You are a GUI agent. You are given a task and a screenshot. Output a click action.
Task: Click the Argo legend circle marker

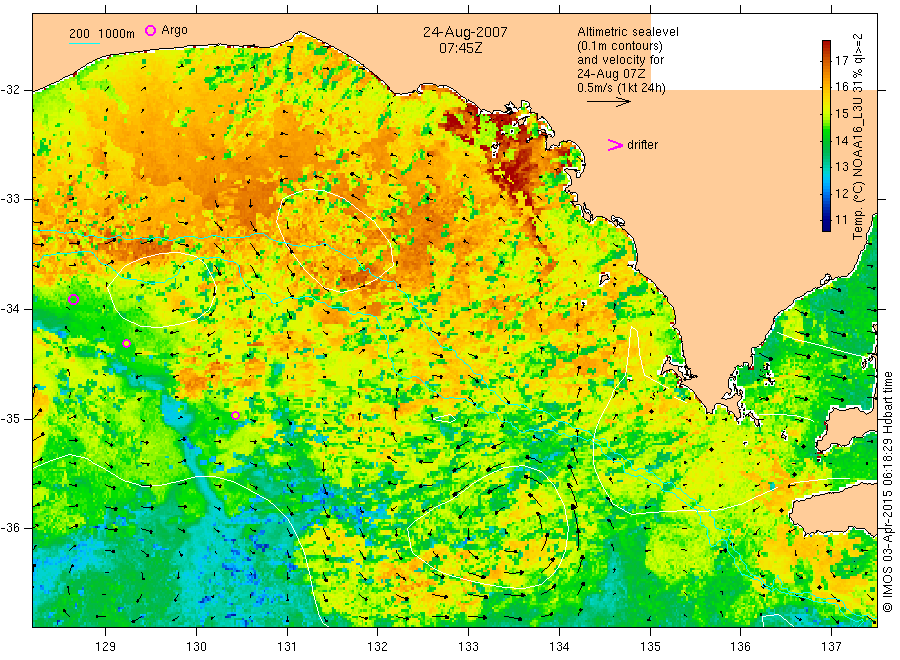click(x=150, y=30)
